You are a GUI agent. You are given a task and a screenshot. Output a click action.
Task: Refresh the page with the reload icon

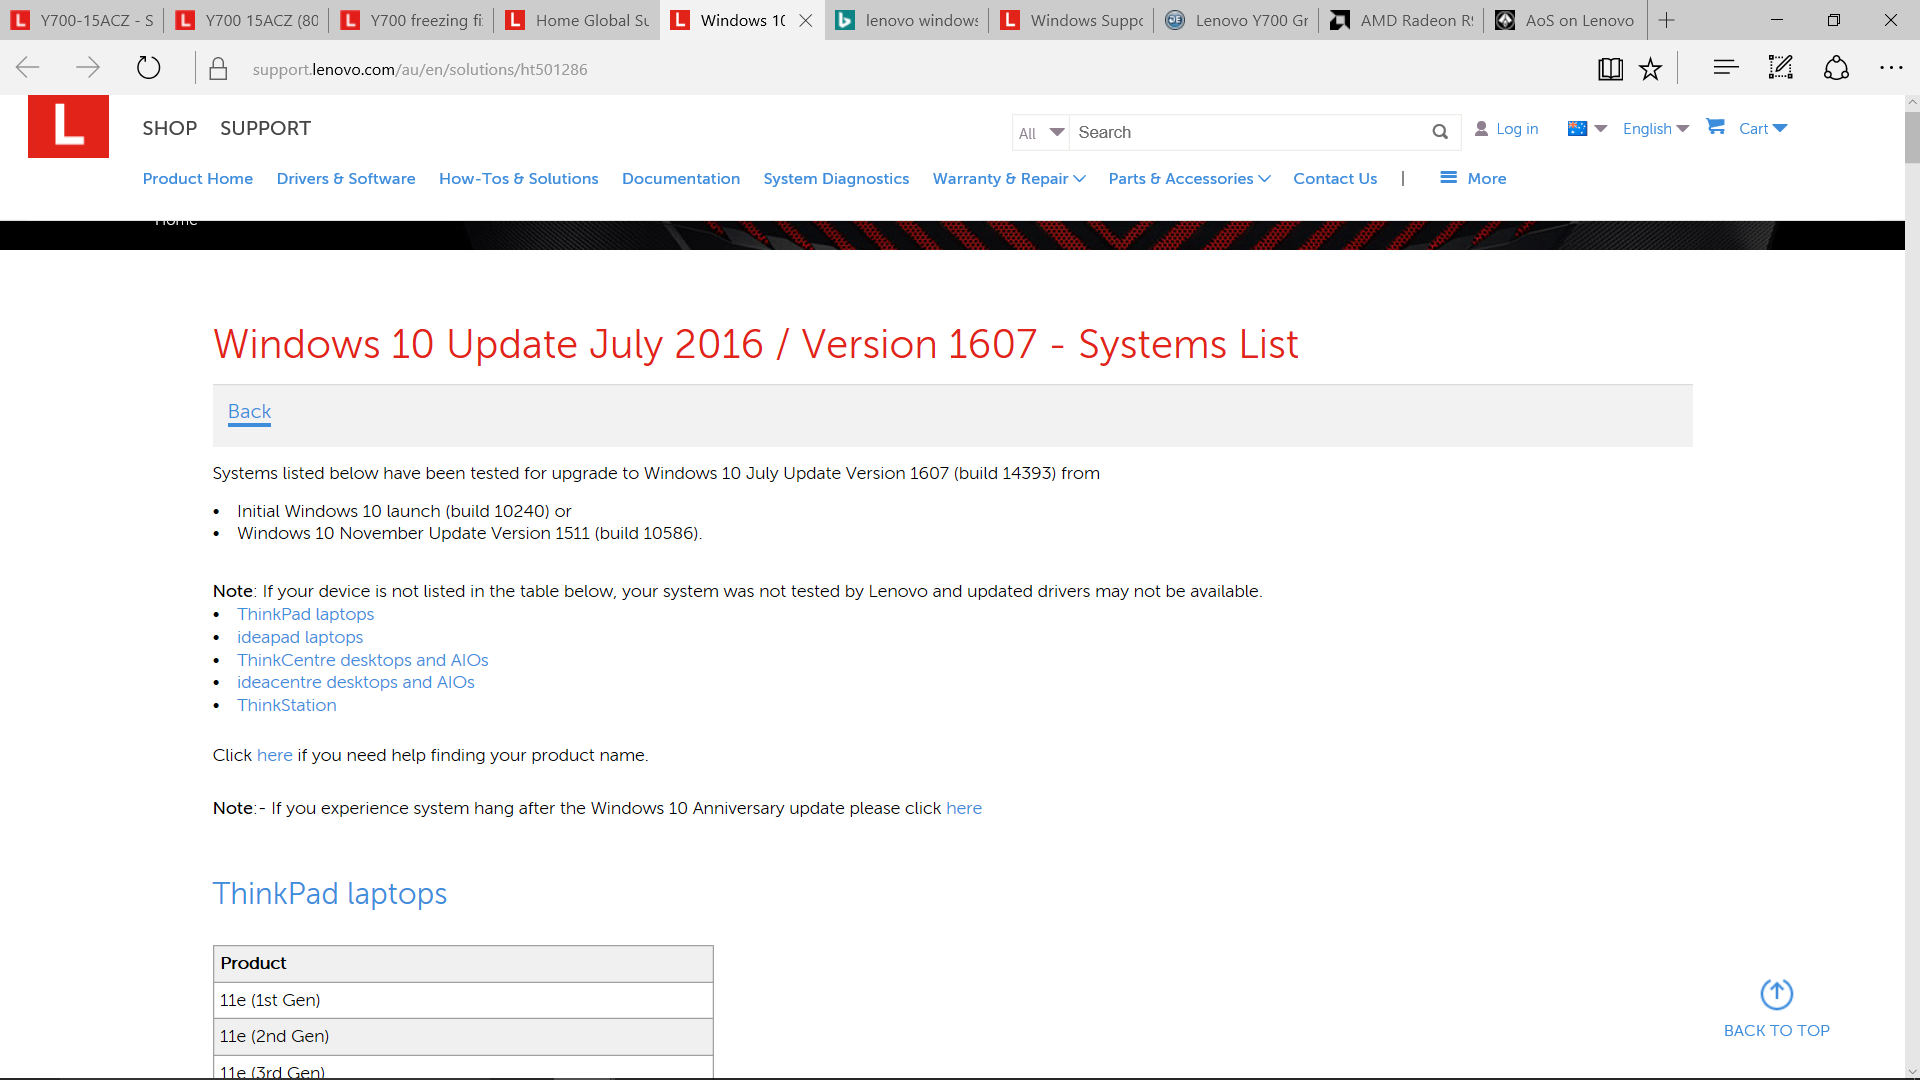tap(148, 68)
